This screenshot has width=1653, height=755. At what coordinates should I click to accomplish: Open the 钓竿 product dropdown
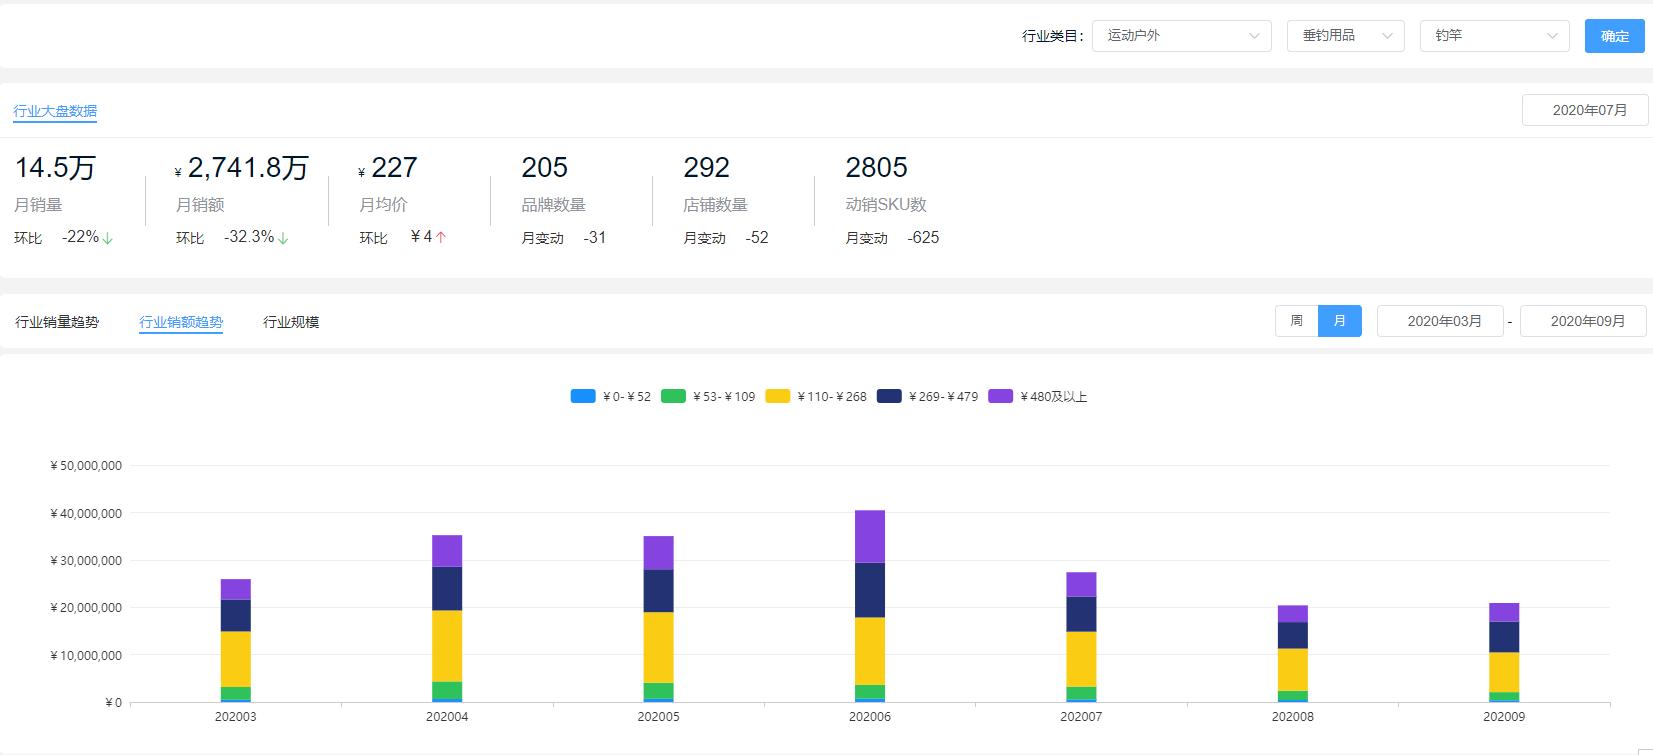tap(1494, 36)
